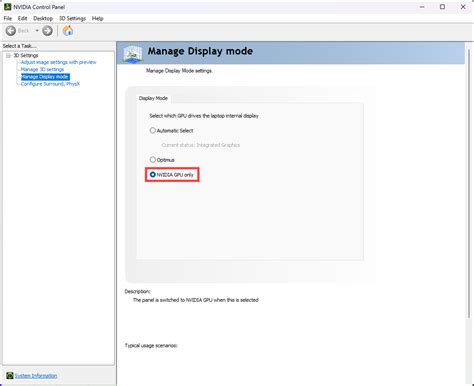Image resolution: width=474 pixels, height=386 pixels.
Task: Maximize the NVIDIA Control Panel window
Action: (x=442, y=7)
